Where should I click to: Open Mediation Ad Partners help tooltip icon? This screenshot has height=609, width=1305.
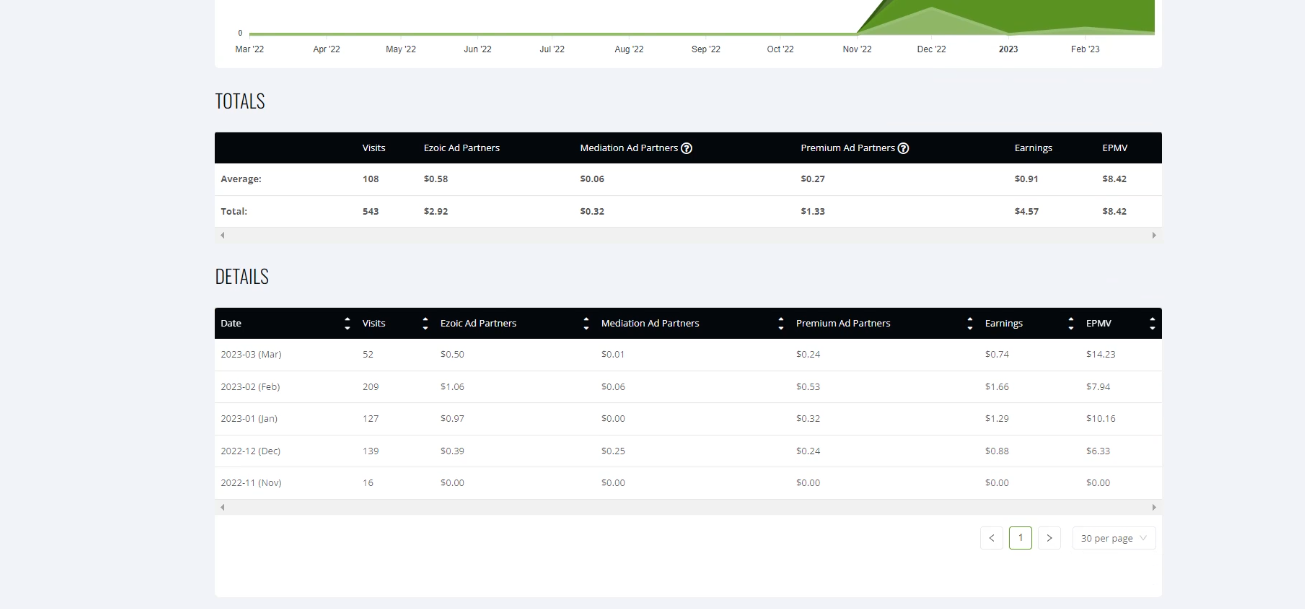click(687, 148)
